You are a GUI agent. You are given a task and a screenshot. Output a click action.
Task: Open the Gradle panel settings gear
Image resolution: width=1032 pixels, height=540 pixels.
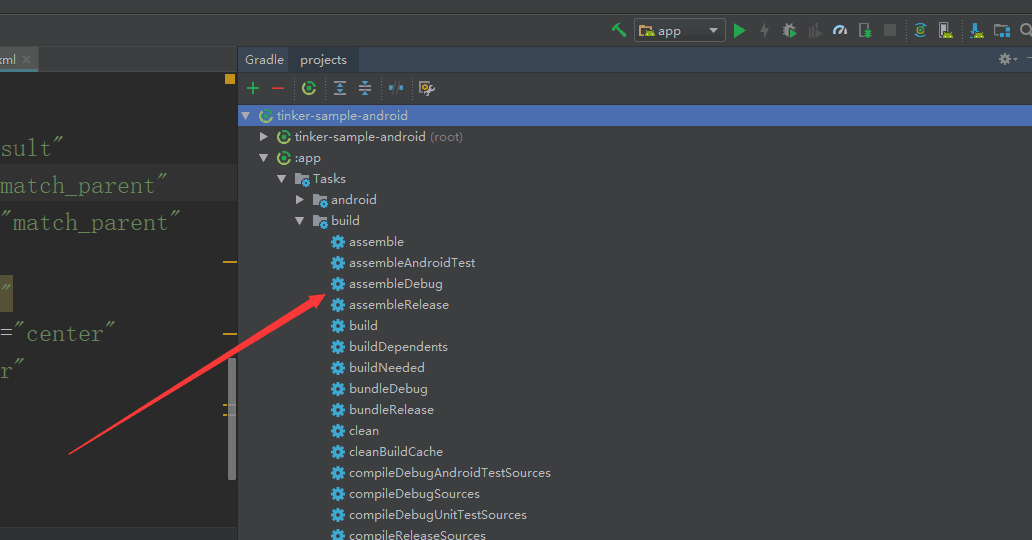(x=1007, y=59)
